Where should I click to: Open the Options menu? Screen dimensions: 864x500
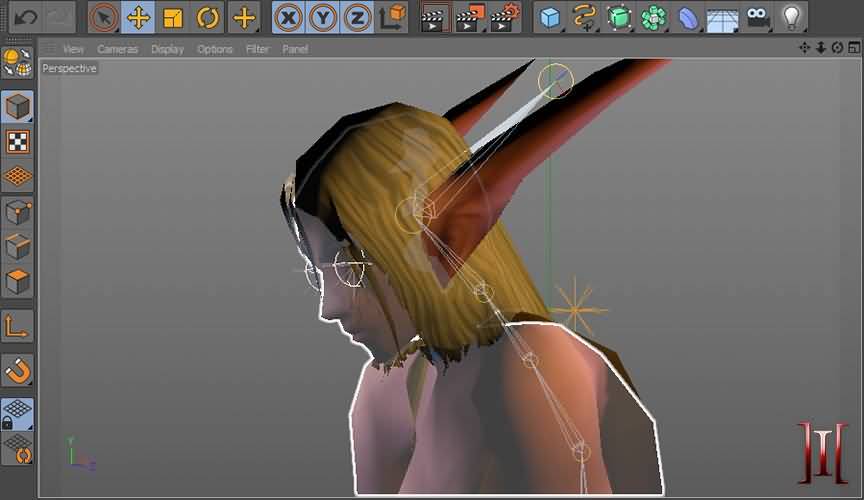coord(214,49)
